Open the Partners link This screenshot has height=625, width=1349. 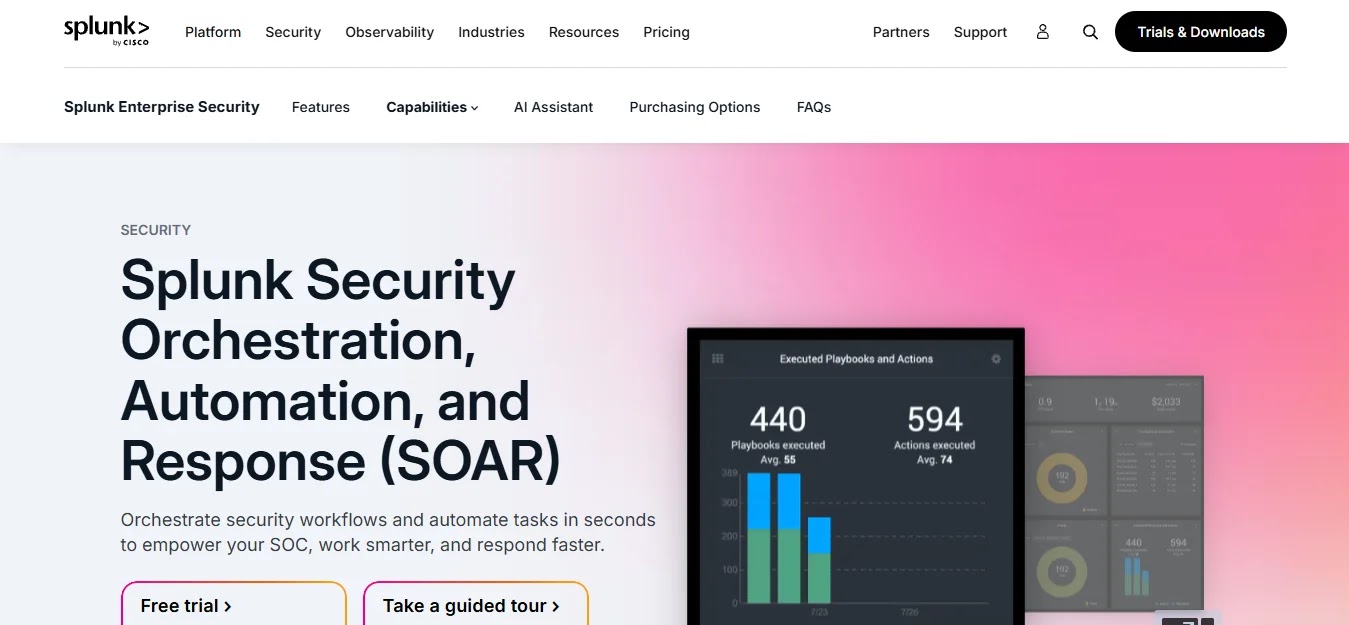tap(901, 32)
